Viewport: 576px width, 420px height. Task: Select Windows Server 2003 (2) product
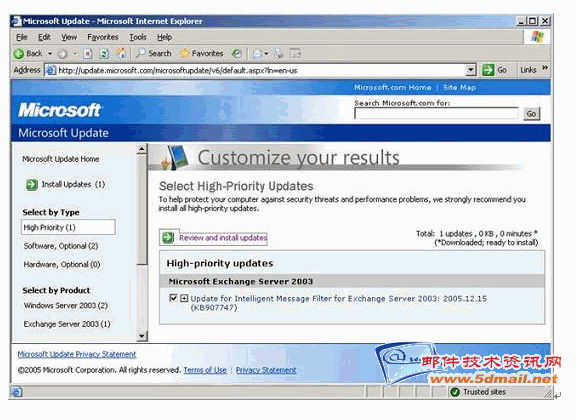tap(66, 305)
